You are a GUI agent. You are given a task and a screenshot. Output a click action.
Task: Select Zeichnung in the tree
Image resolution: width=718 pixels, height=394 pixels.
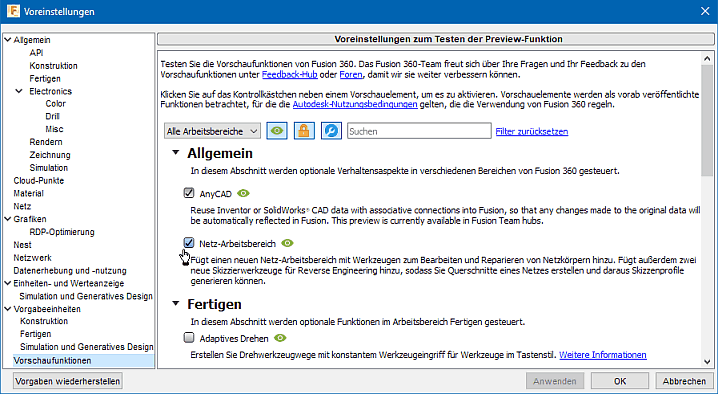point(50,155)
